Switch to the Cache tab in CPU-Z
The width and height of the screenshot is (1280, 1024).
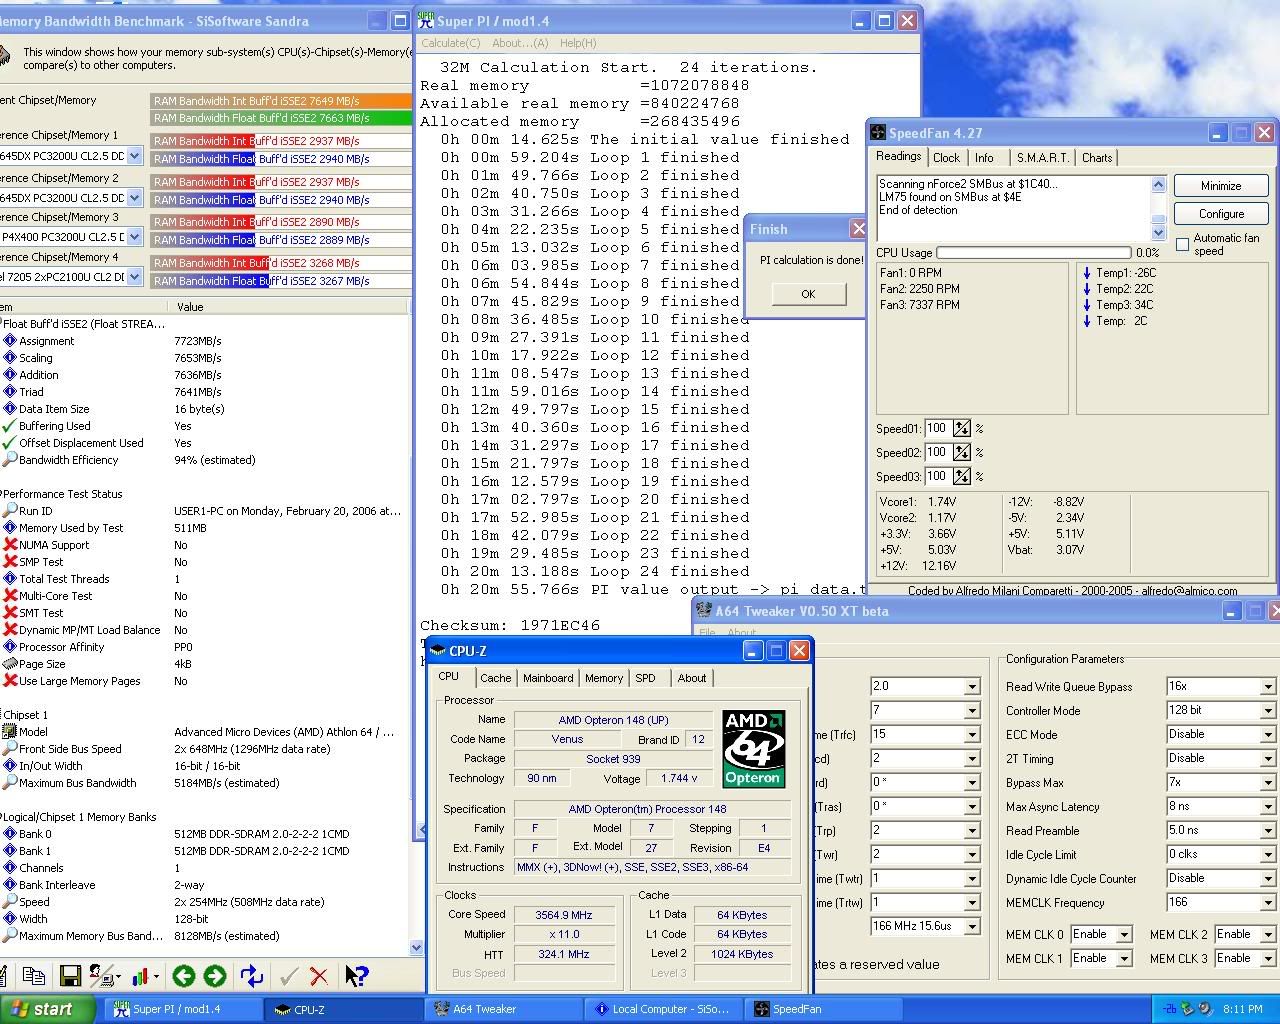495,678
